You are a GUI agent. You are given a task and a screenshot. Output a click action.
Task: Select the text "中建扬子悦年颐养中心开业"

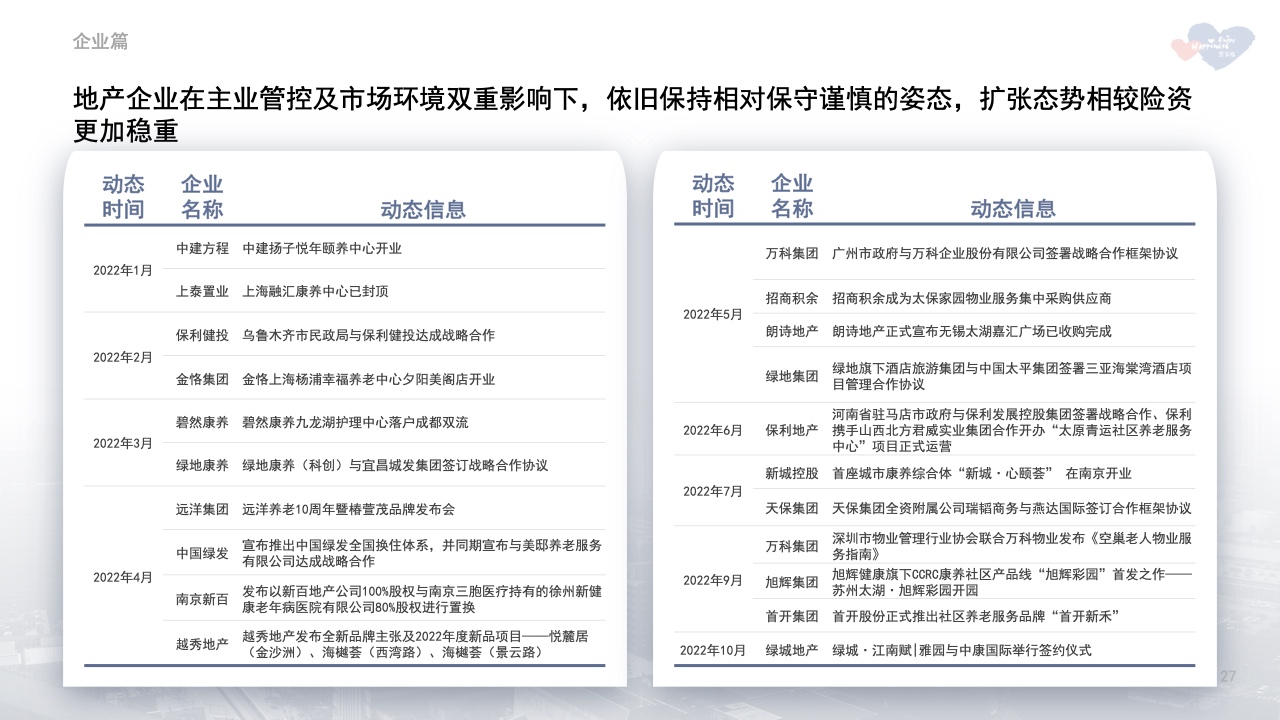click(x=322, y=248)
